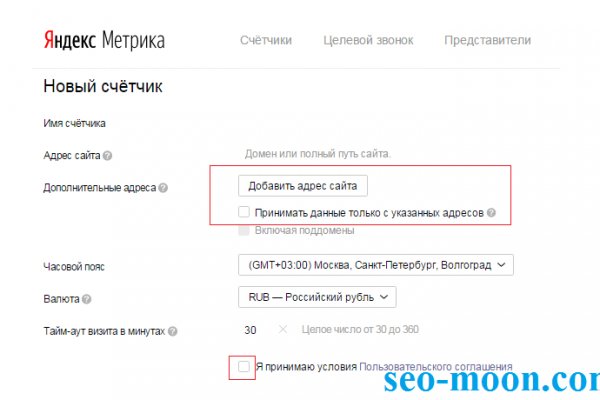Screen dimensions: 600x400
Task: Switch to the Целевой звонок tab
Action: 368,41
